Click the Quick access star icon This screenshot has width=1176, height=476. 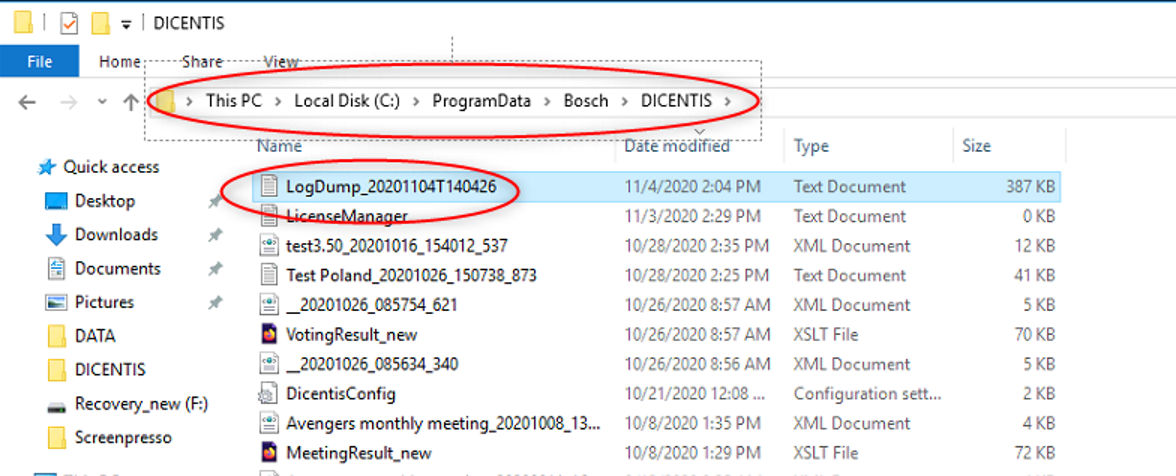point(46,167)
